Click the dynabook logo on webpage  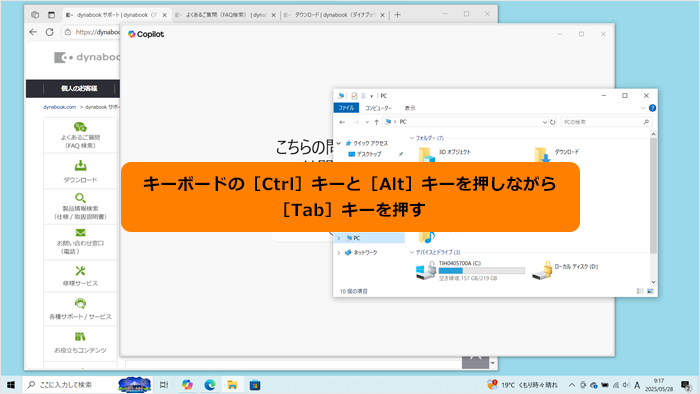tap(87, 57)
